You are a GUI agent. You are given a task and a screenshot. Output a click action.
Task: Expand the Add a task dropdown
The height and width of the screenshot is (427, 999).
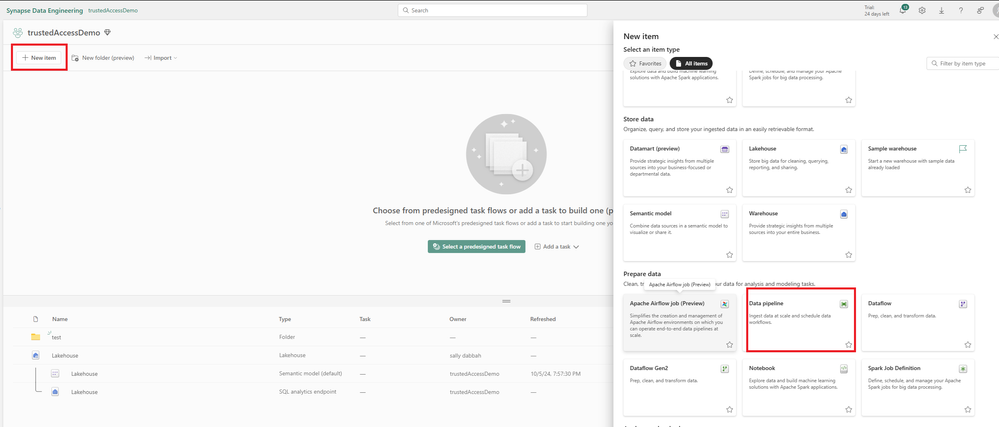click(557, 247)
